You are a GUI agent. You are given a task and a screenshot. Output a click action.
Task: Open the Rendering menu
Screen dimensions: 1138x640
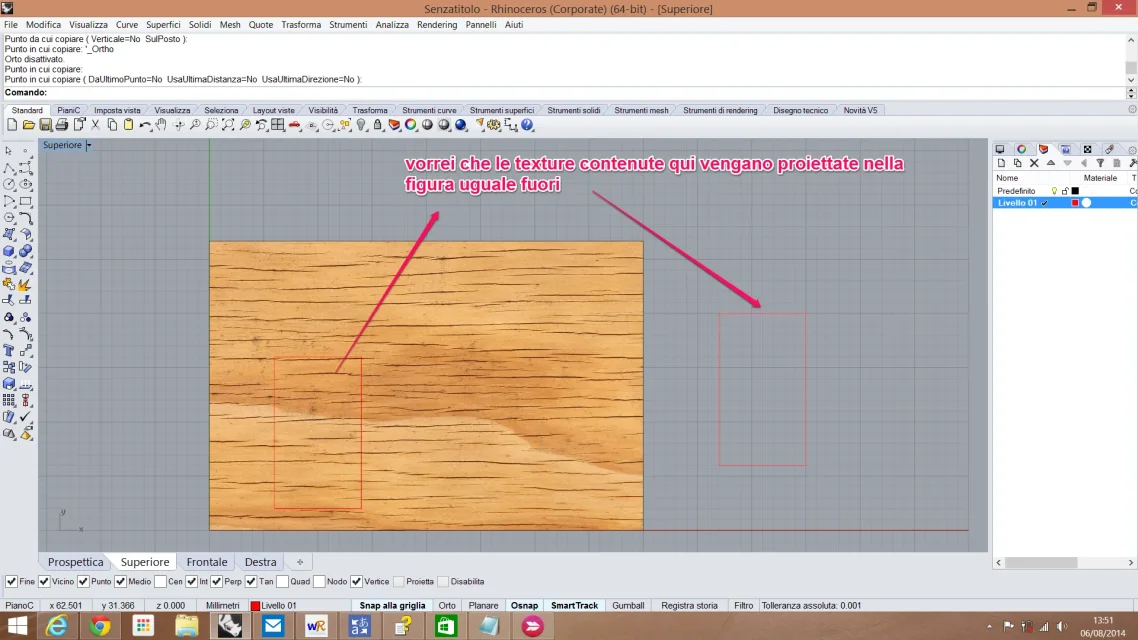pos(437,25)
